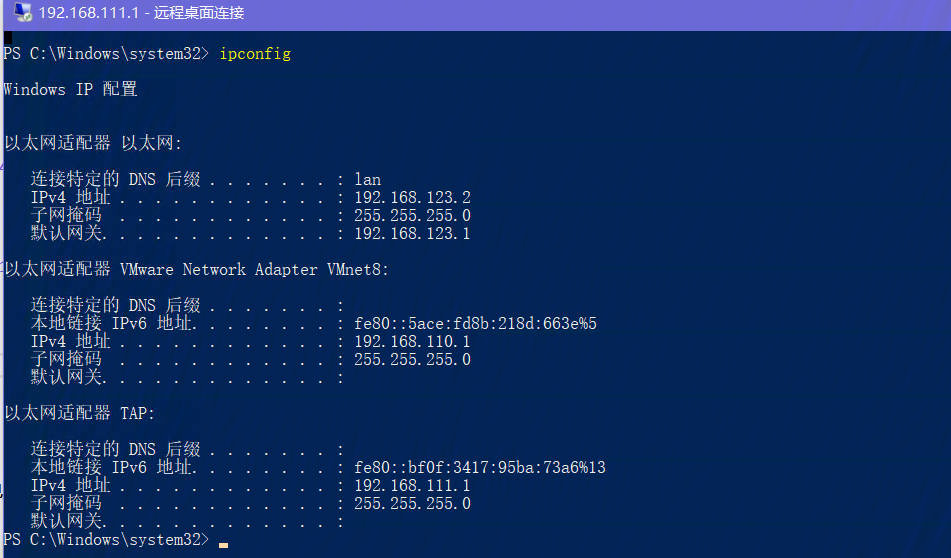Screen dimensions: 951x558
Task: Click the Remote Desktop Connection icon in title bar
Action: [22, 12]
